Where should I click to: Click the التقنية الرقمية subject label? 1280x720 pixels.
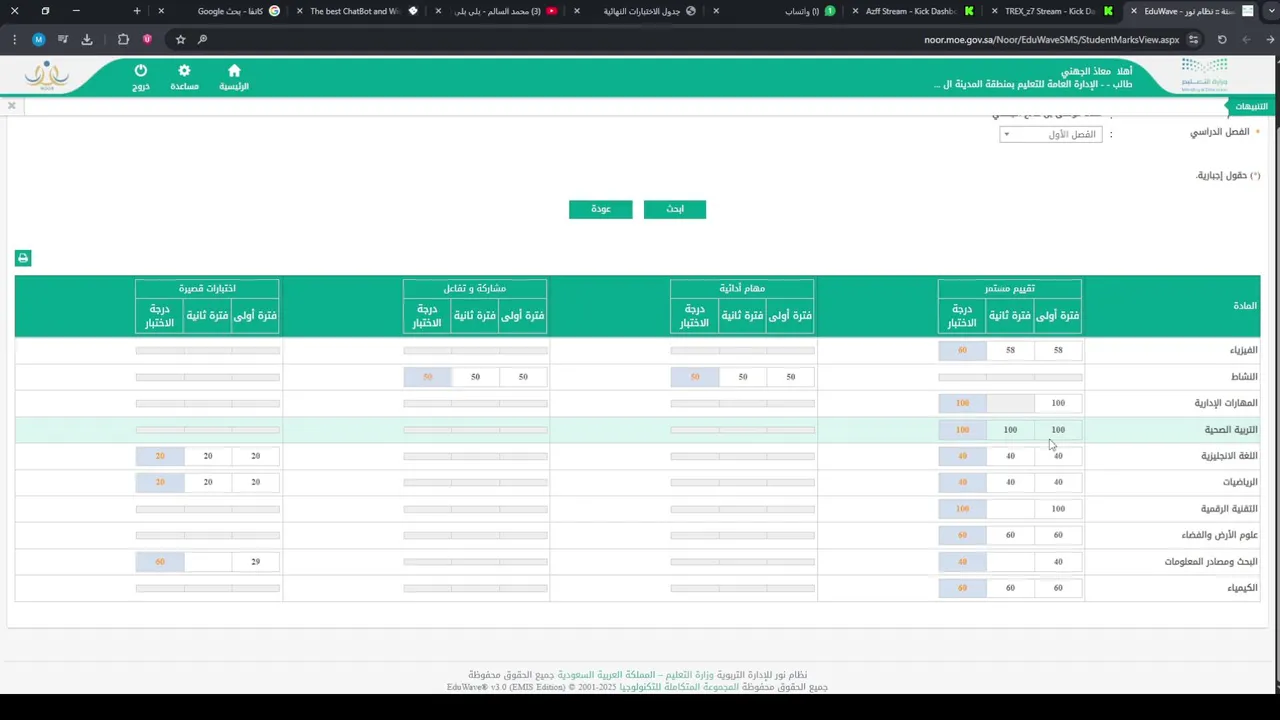coord(1230,509)
